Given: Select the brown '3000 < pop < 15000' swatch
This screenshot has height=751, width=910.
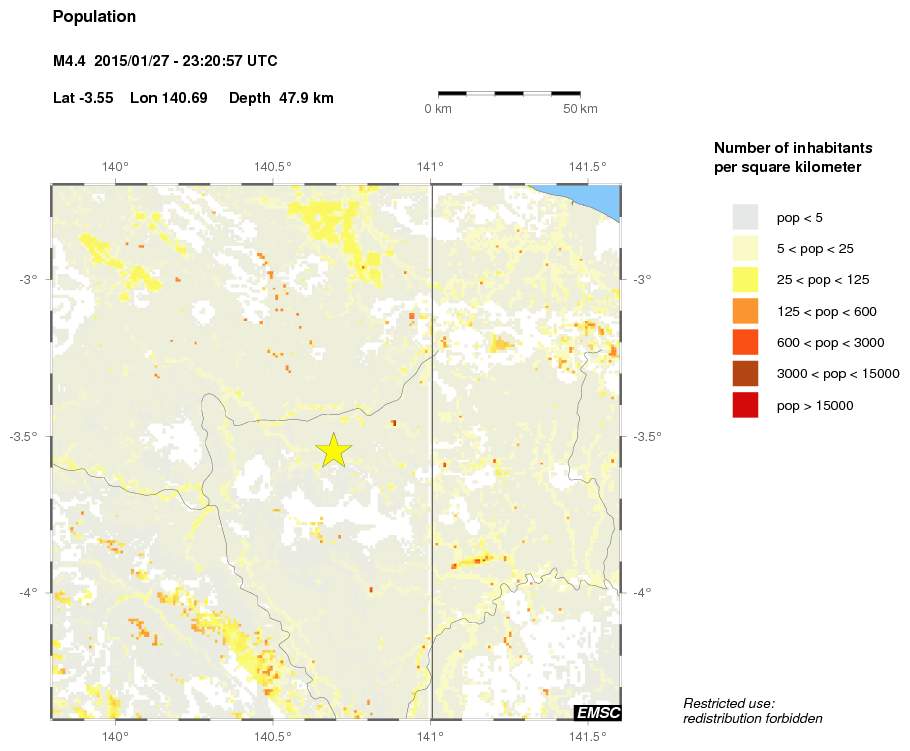Looking at the screenshot, I should point(745,373).
